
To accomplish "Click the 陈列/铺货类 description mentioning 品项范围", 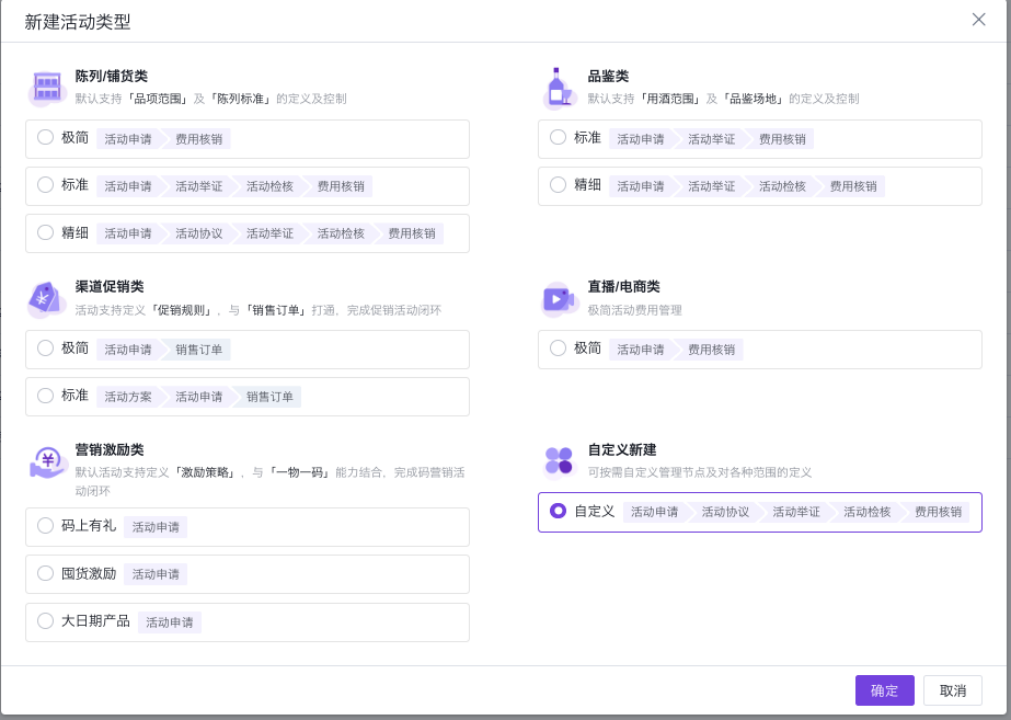I will (211, 99).
